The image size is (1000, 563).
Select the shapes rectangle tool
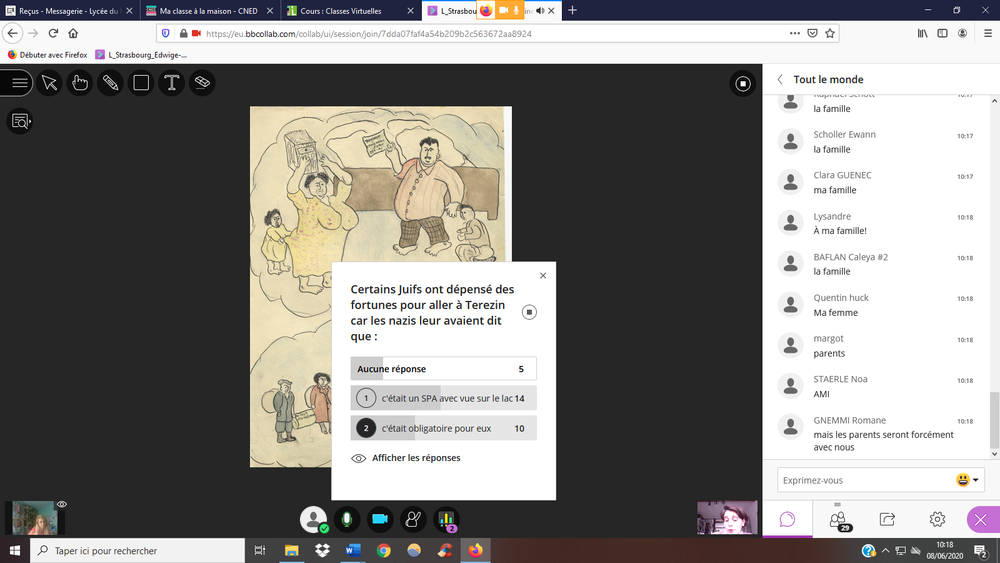point(141,83)
